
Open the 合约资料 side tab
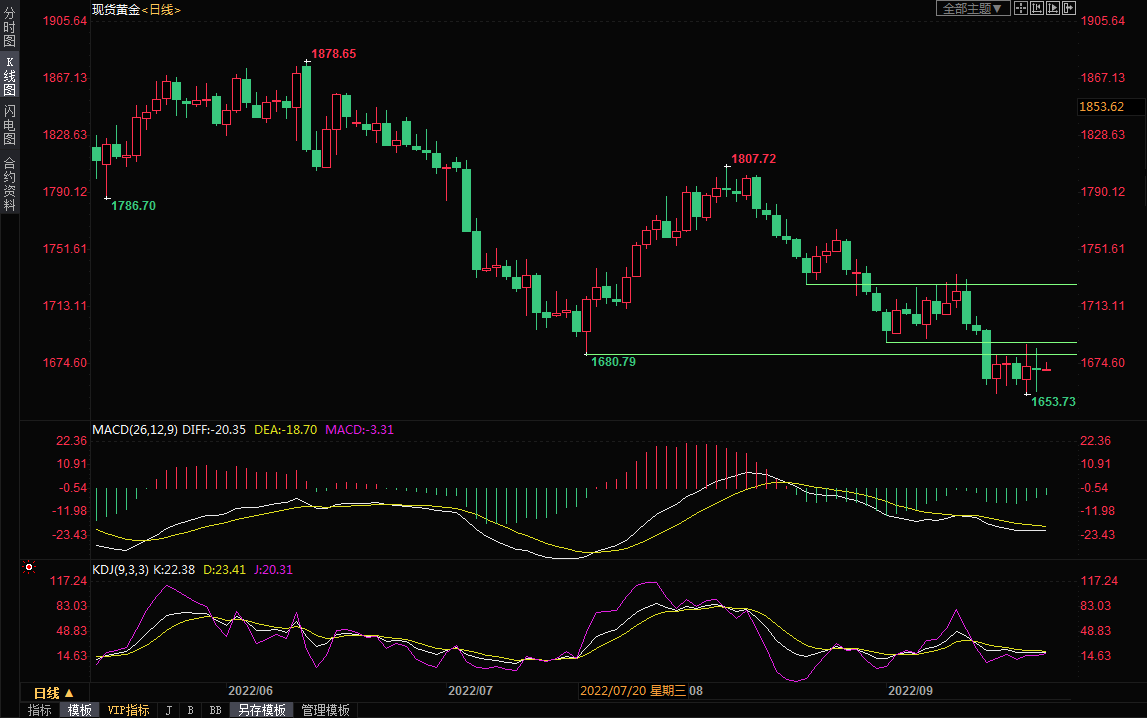[x=9, y=183]
